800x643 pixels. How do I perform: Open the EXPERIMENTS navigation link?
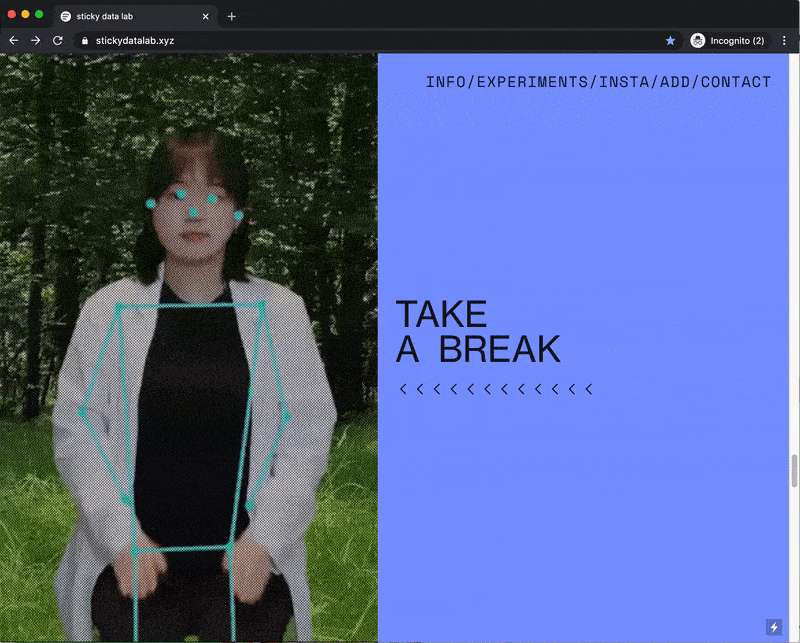[x=532, y=82]
